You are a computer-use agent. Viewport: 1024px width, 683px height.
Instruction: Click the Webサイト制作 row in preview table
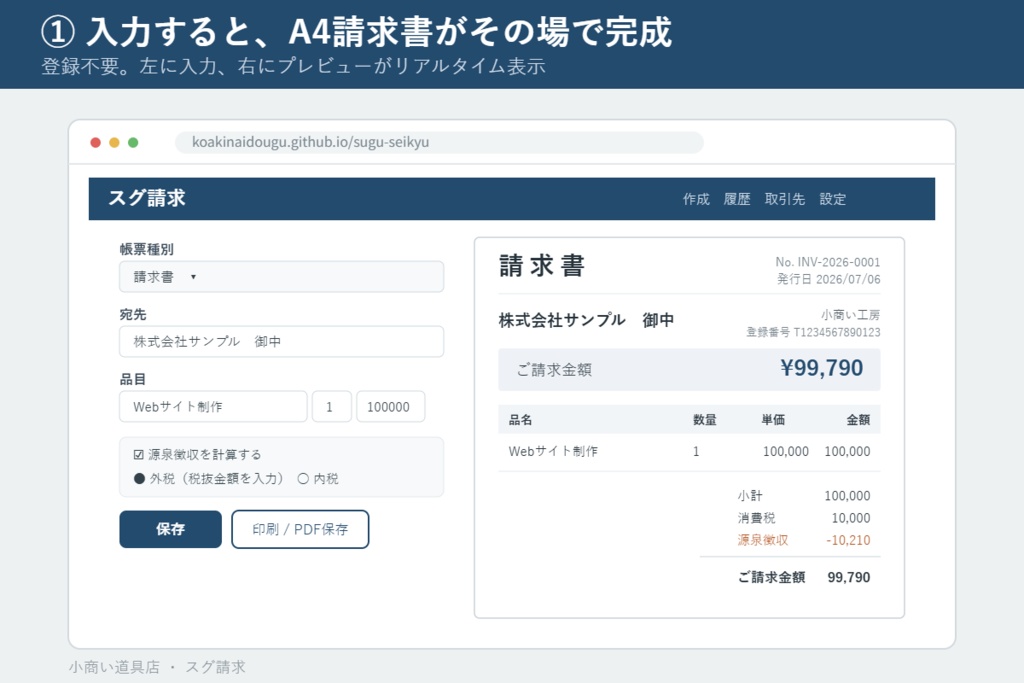pos(689,451)
